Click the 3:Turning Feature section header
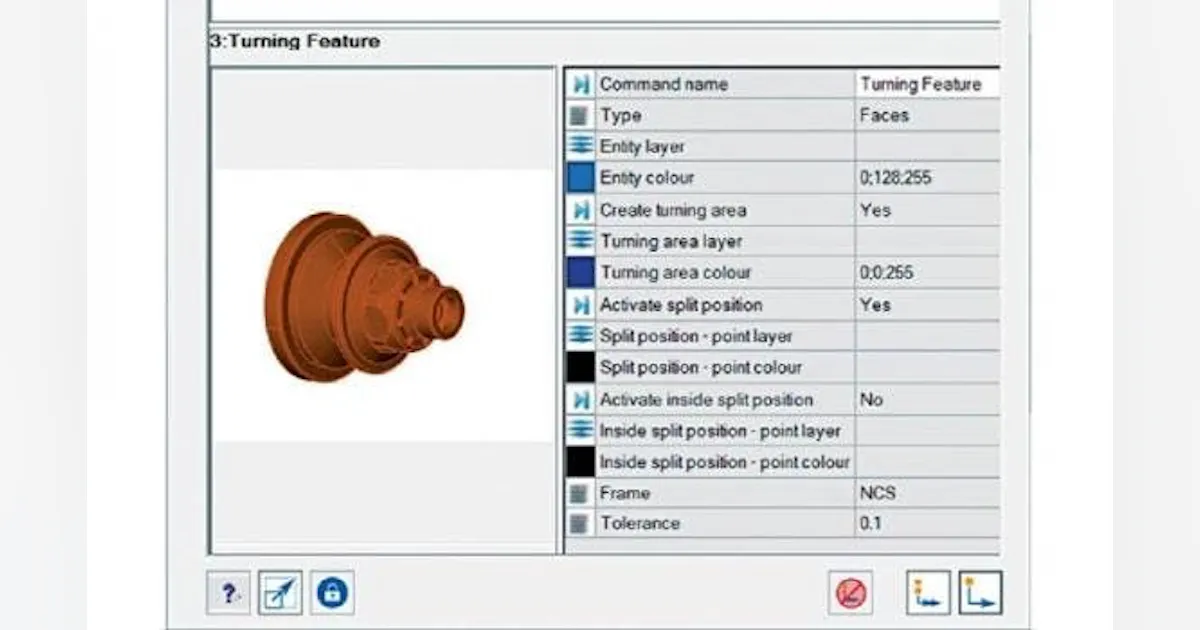The height and width of the screenshot is (630, 1200). (x=295, y=42)
